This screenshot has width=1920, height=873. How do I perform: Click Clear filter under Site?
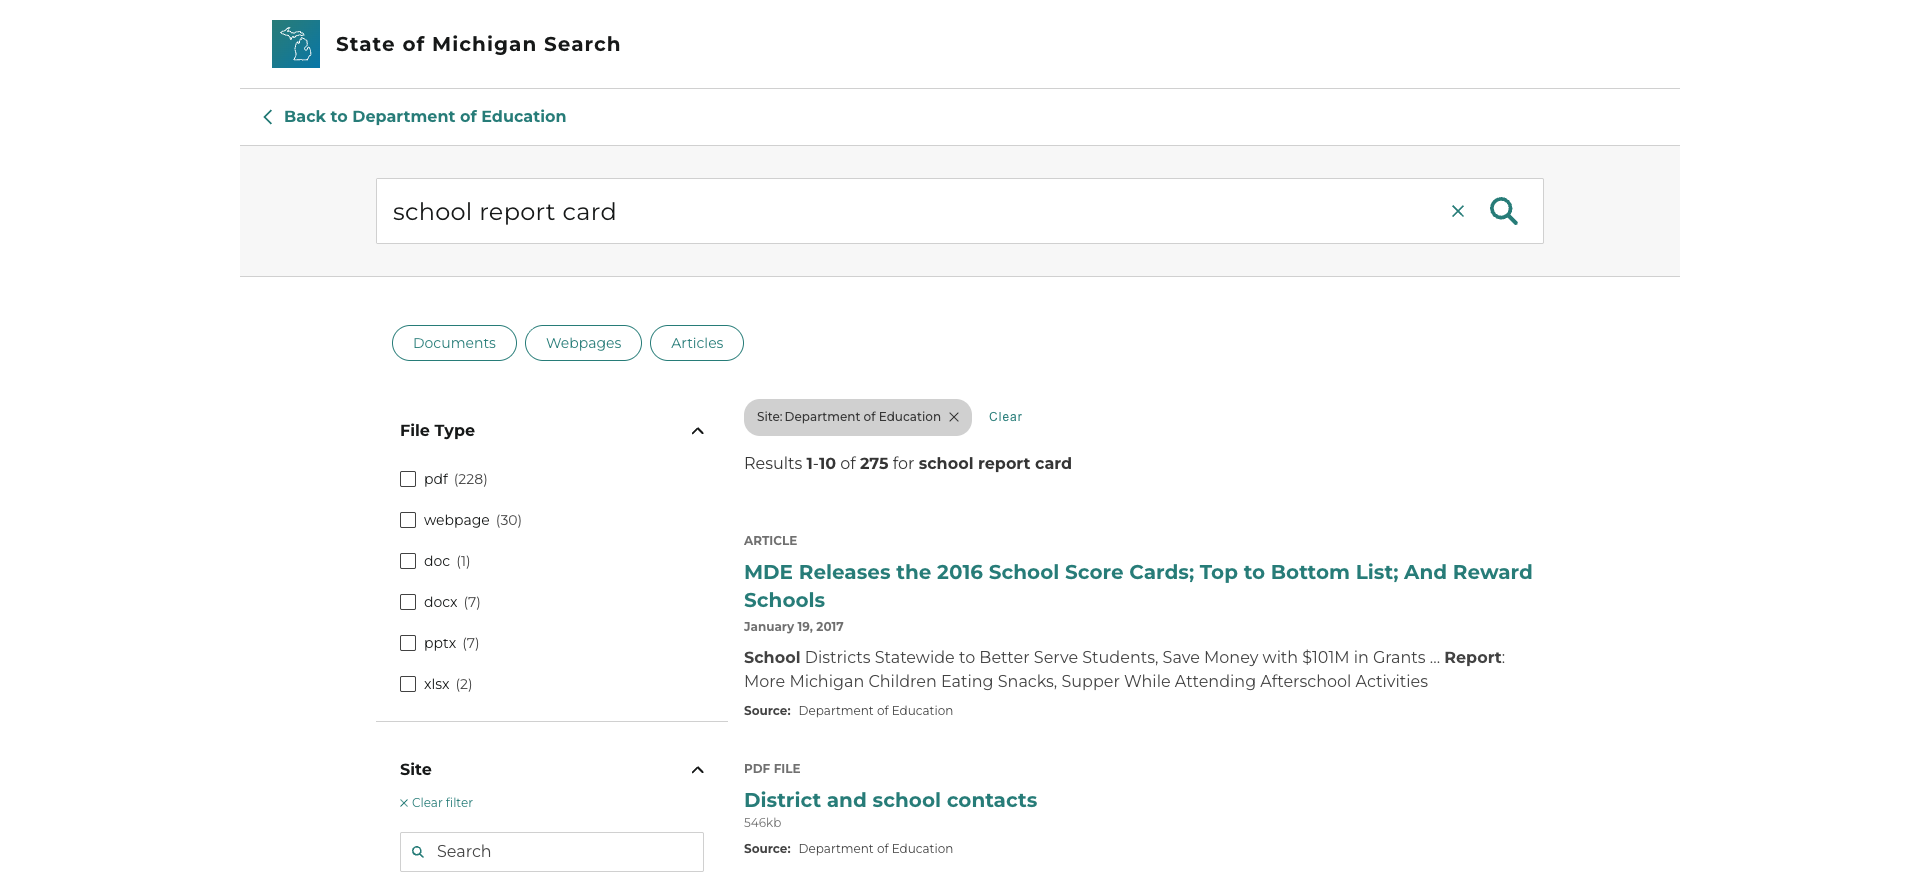(436, 803)
